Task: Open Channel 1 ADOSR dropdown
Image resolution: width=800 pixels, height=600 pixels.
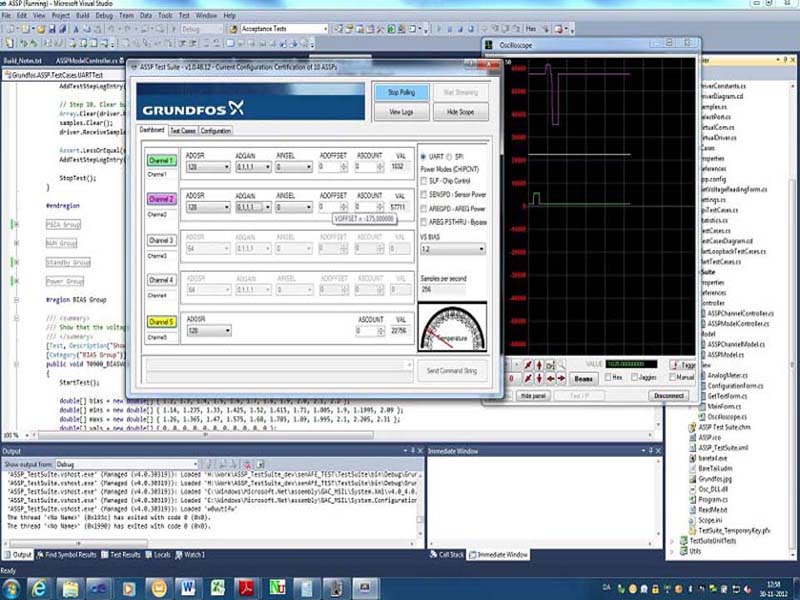Action: click(x=208, y=167)
